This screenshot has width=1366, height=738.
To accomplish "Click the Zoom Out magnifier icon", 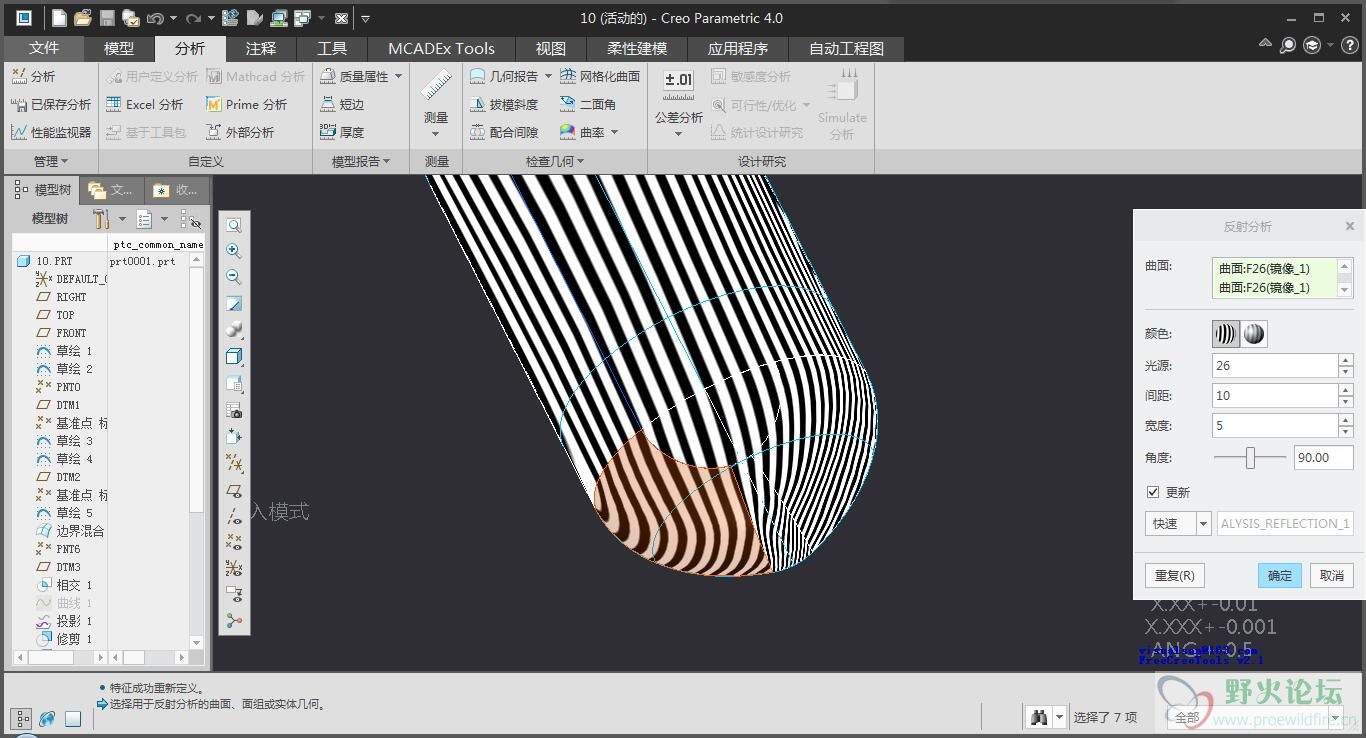I will coord(234,277).
